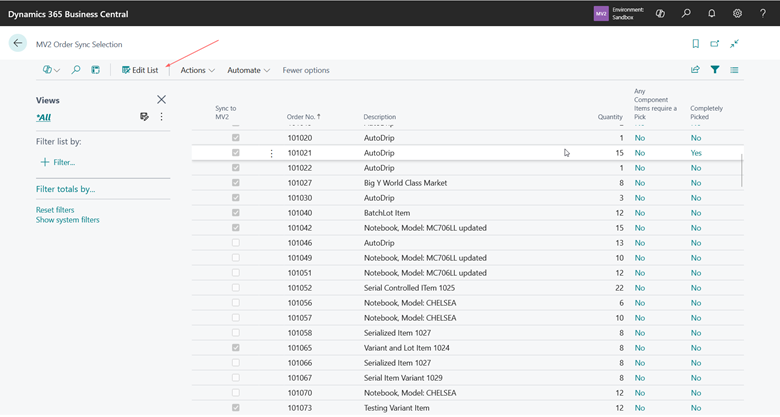Expand the Actions menu
This screenshot has height=417, width=780.
[197, 70]
